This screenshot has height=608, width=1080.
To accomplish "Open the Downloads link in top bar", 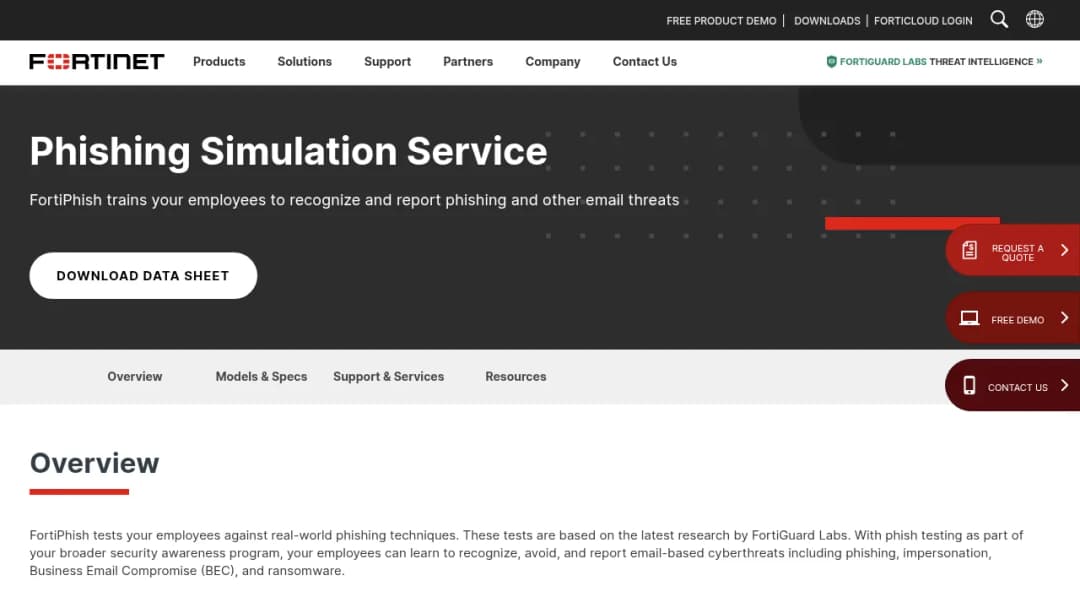I will [x=827, y=21].
